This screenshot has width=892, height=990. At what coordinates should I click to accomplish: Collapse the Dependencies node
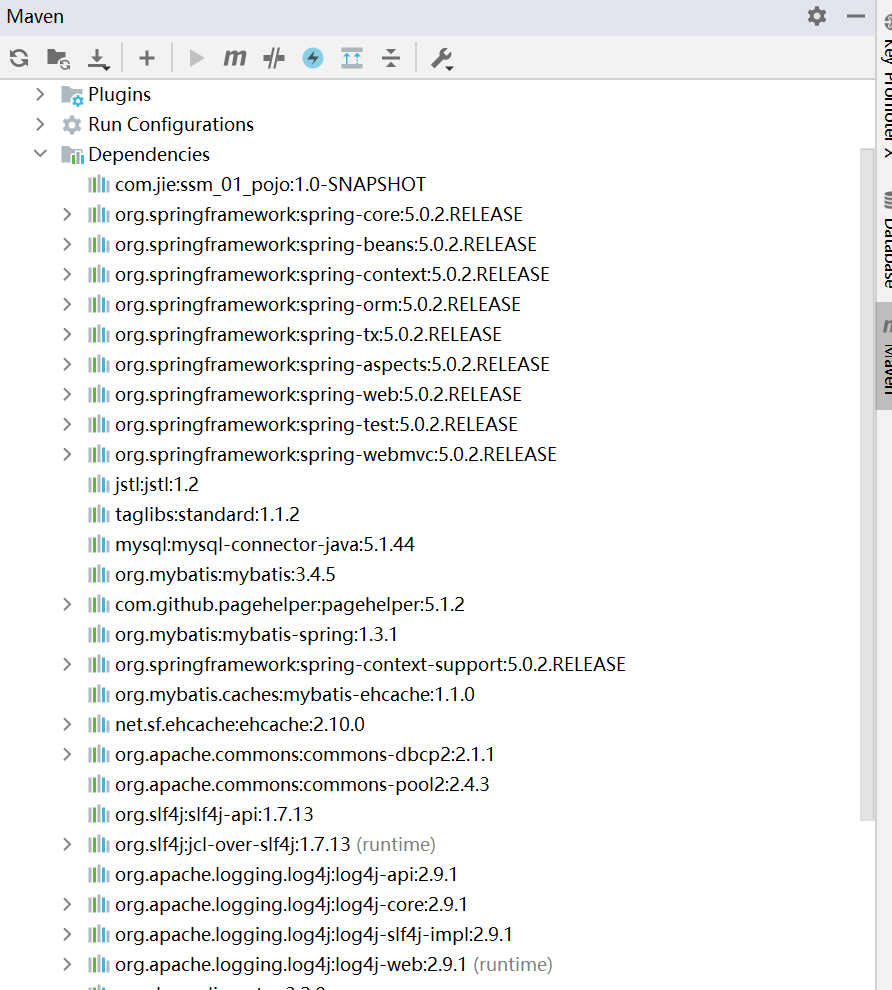coord(40,153)
